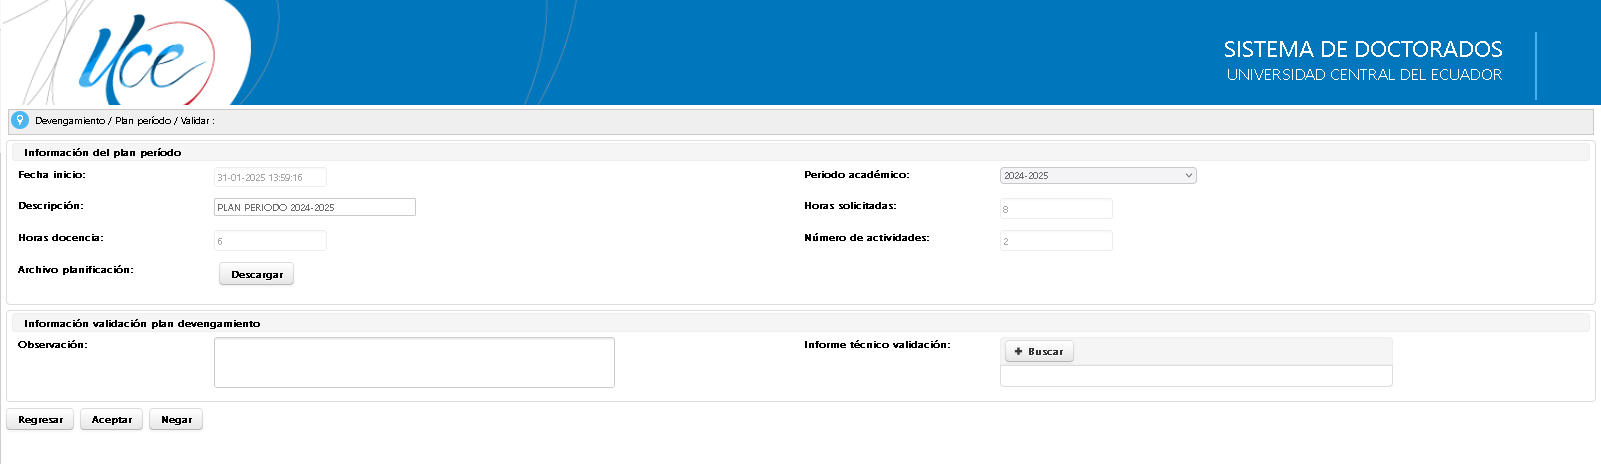Click the Archivo planificación label
The height and width of the screenshot is (464, 1601).
pyautogui.click(x=76, y=270)
